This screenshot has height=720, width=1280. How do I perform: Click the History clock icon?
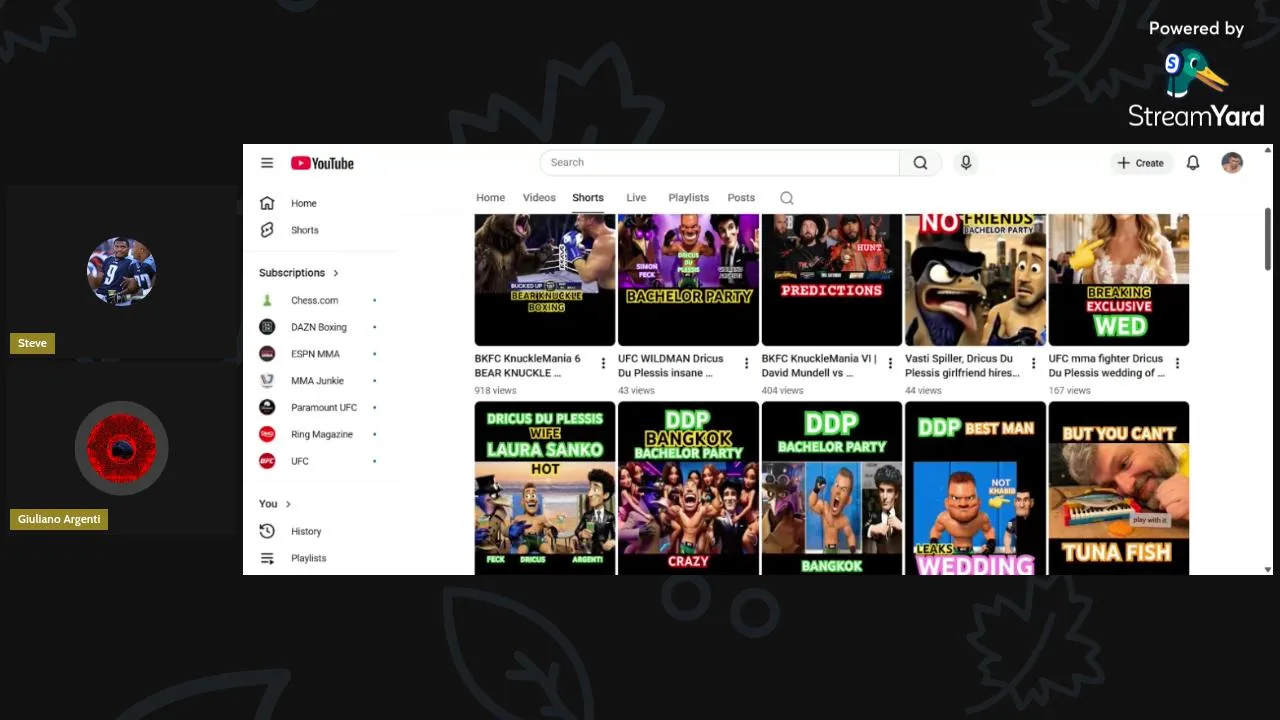[267, 531]
